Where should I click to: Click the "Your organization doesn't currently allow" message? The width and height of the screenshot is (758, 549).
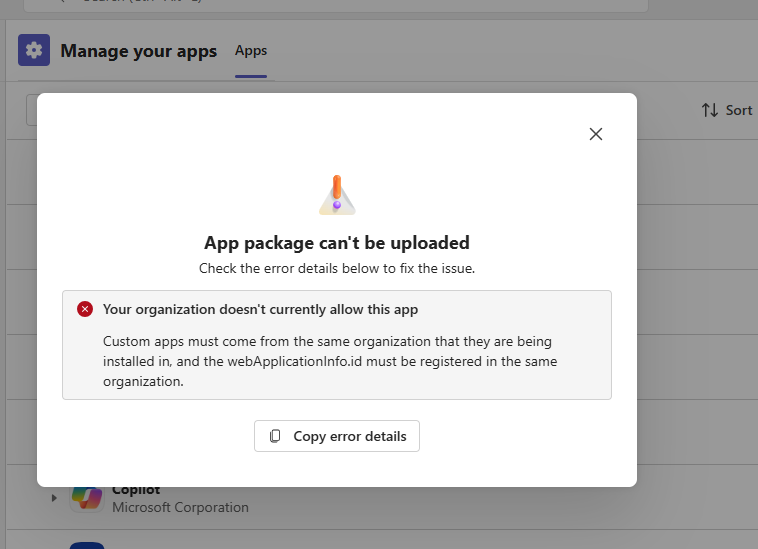[x=261, y=309]
